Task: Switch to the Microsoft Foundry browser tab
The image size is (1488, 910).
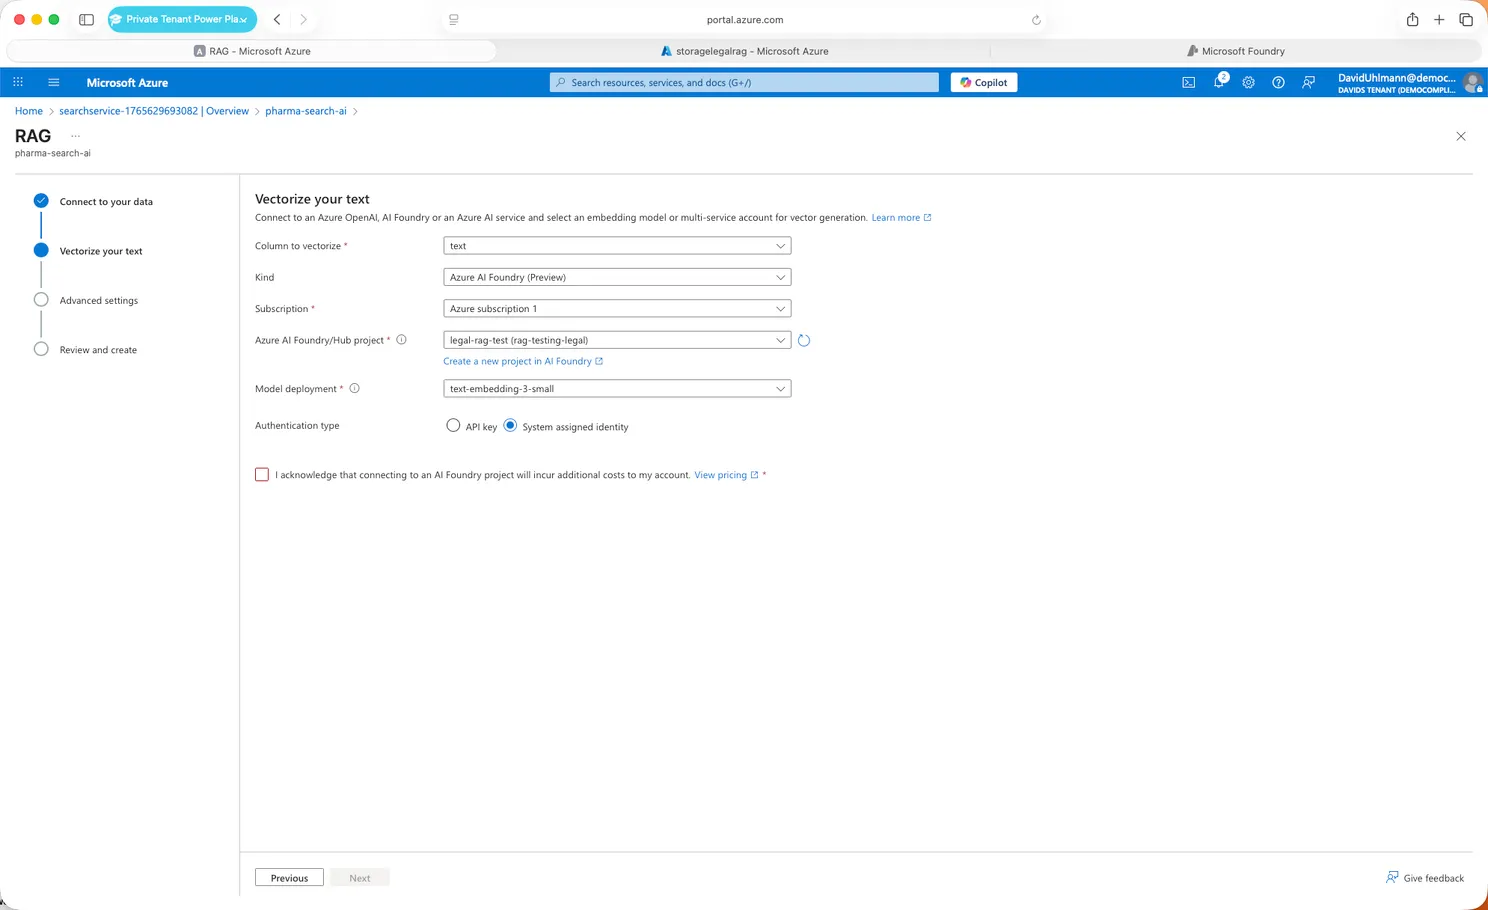Action: [1235, 51]
